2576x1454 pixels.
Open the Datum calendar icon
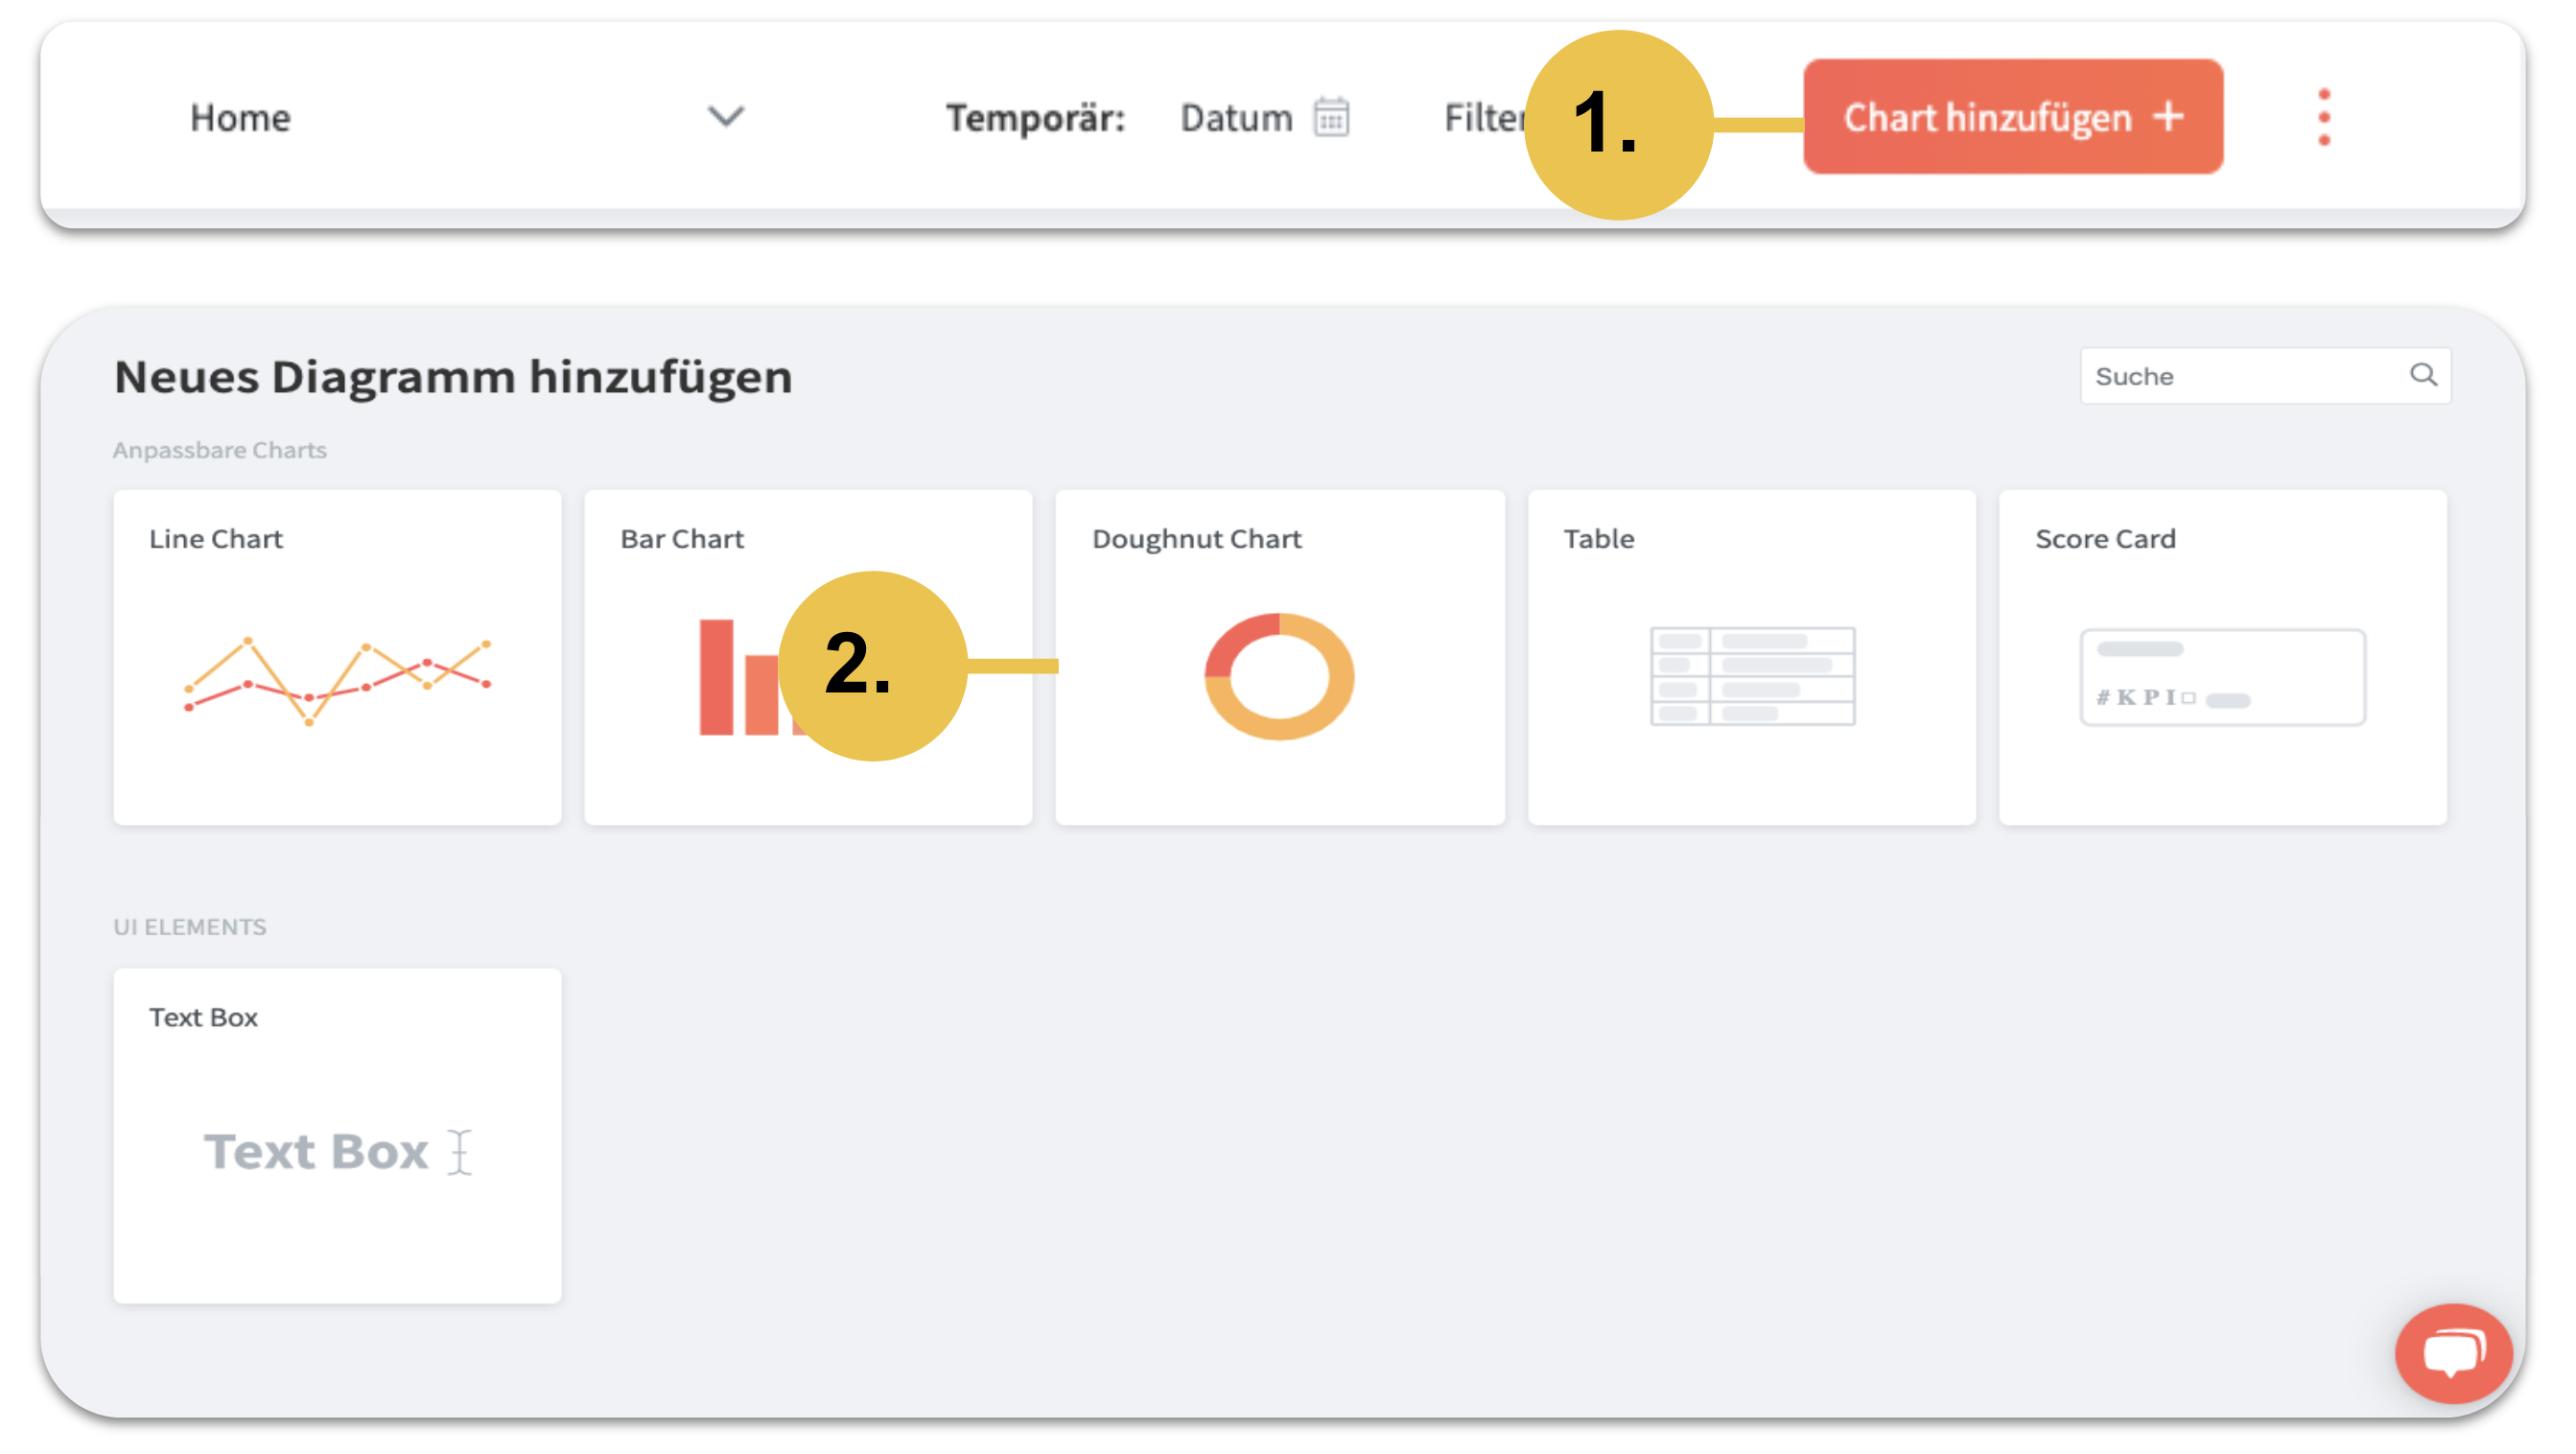click(x=1331, y=117)
